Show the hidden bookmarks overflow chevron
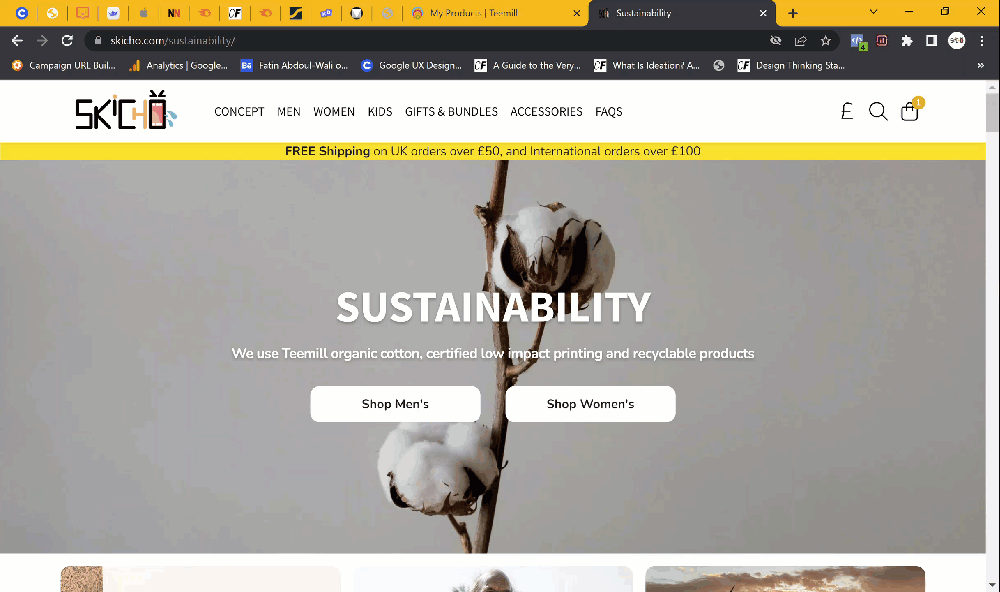 (981, 65)
